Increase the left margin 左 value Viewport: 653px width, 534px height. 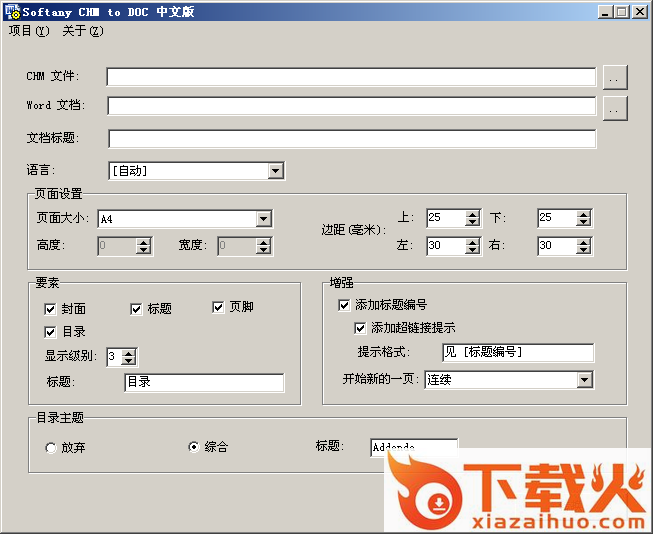click(x=472, y=242)
